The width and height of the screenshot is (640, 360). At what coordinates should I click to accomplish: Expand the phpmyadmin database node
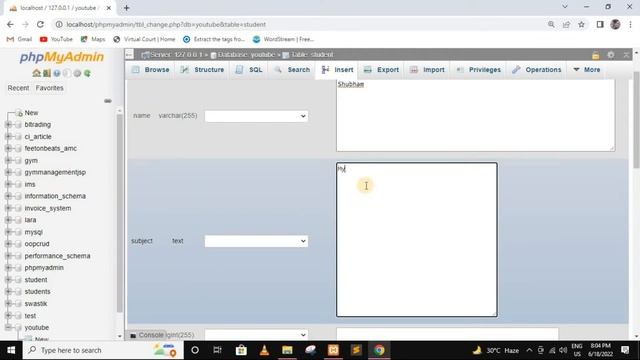click(x=8, y=268)
